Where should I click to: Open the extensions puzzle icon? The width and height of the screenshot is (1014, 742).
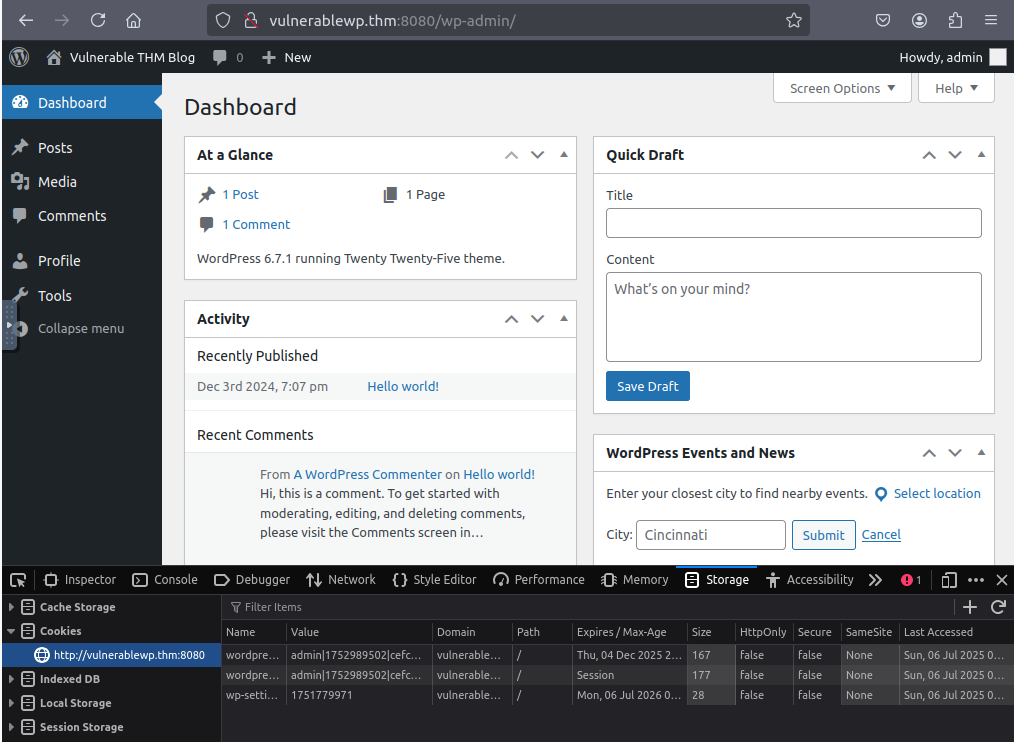pos(955,21)
